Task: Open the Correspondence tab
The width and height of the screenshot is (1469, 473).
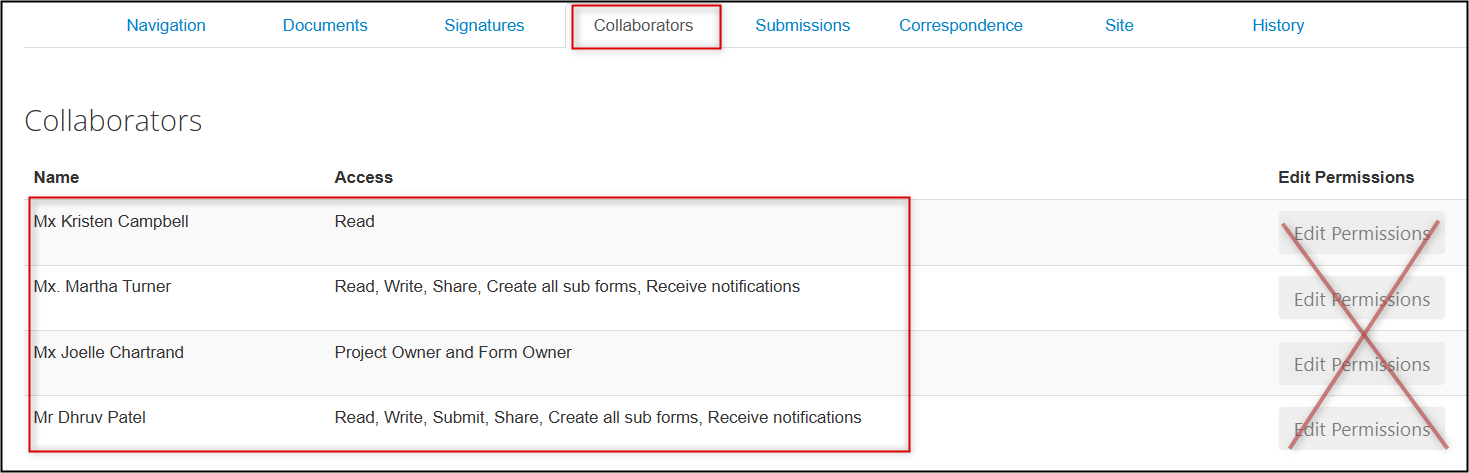Action: (961, 26)
